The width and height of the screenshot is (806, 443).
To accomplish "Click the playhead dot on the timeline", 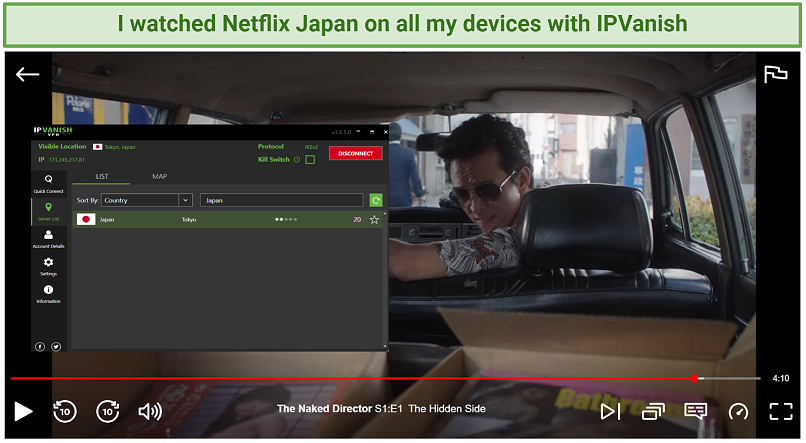I will 694,378.
